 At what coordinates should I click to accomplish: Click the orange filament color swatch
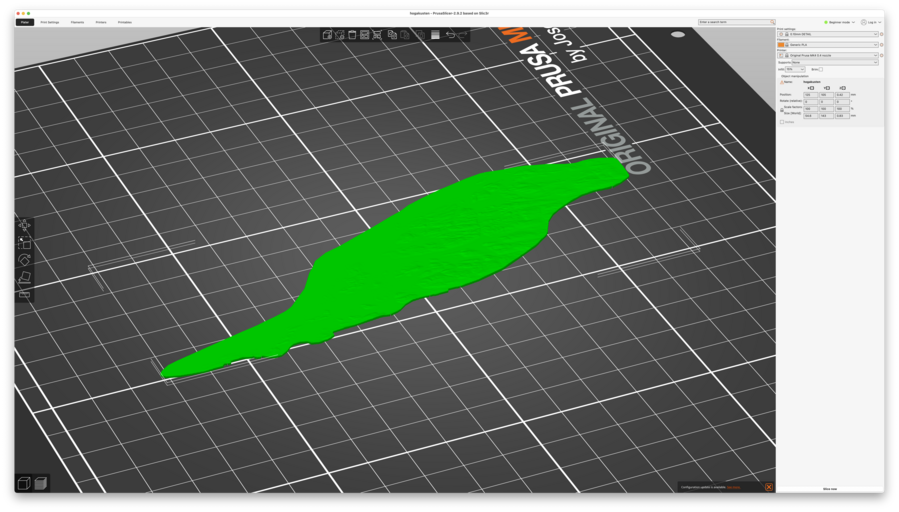click(782, 45)
